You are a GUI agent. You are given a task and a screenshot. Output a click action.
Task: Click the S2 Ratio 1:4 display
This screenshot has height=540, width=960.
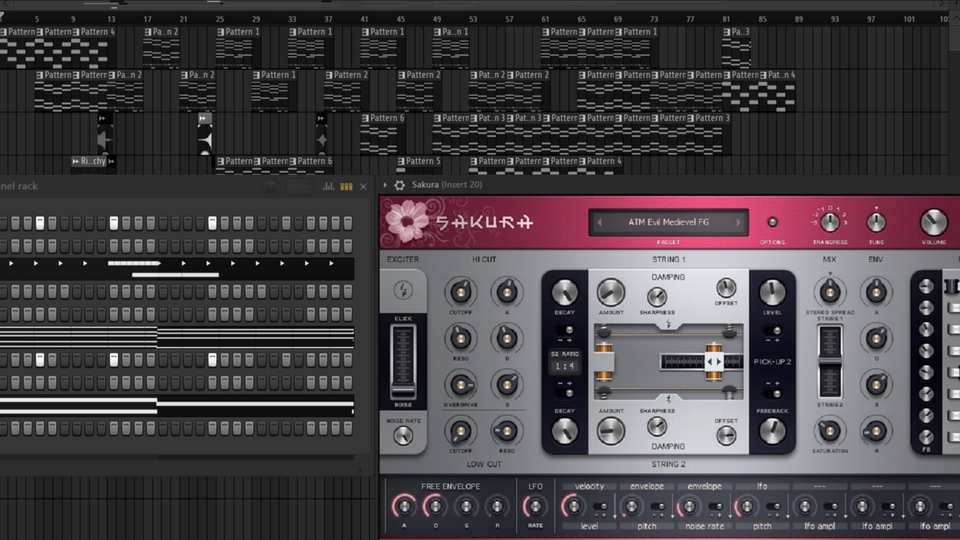pyautogui.click(x=564, y=366)
